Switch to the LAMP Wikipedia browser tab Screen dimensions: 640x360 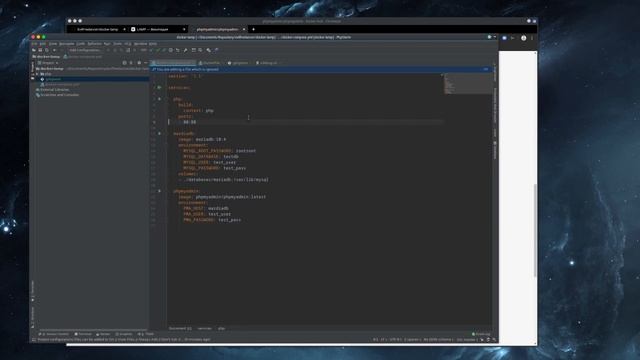tap(158, 29)
